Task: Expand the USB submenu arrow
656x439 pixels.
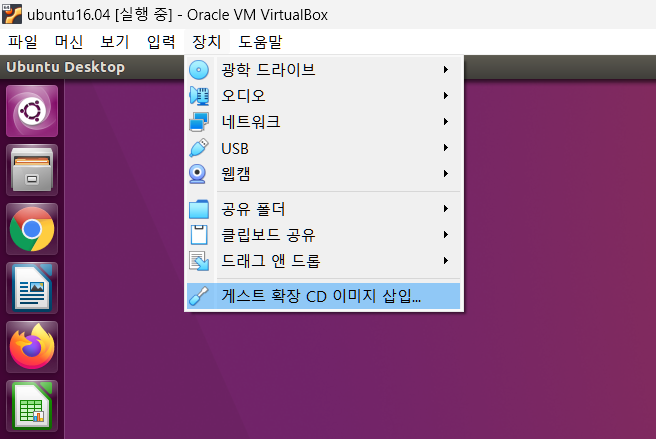Action: tap(446, 147)
